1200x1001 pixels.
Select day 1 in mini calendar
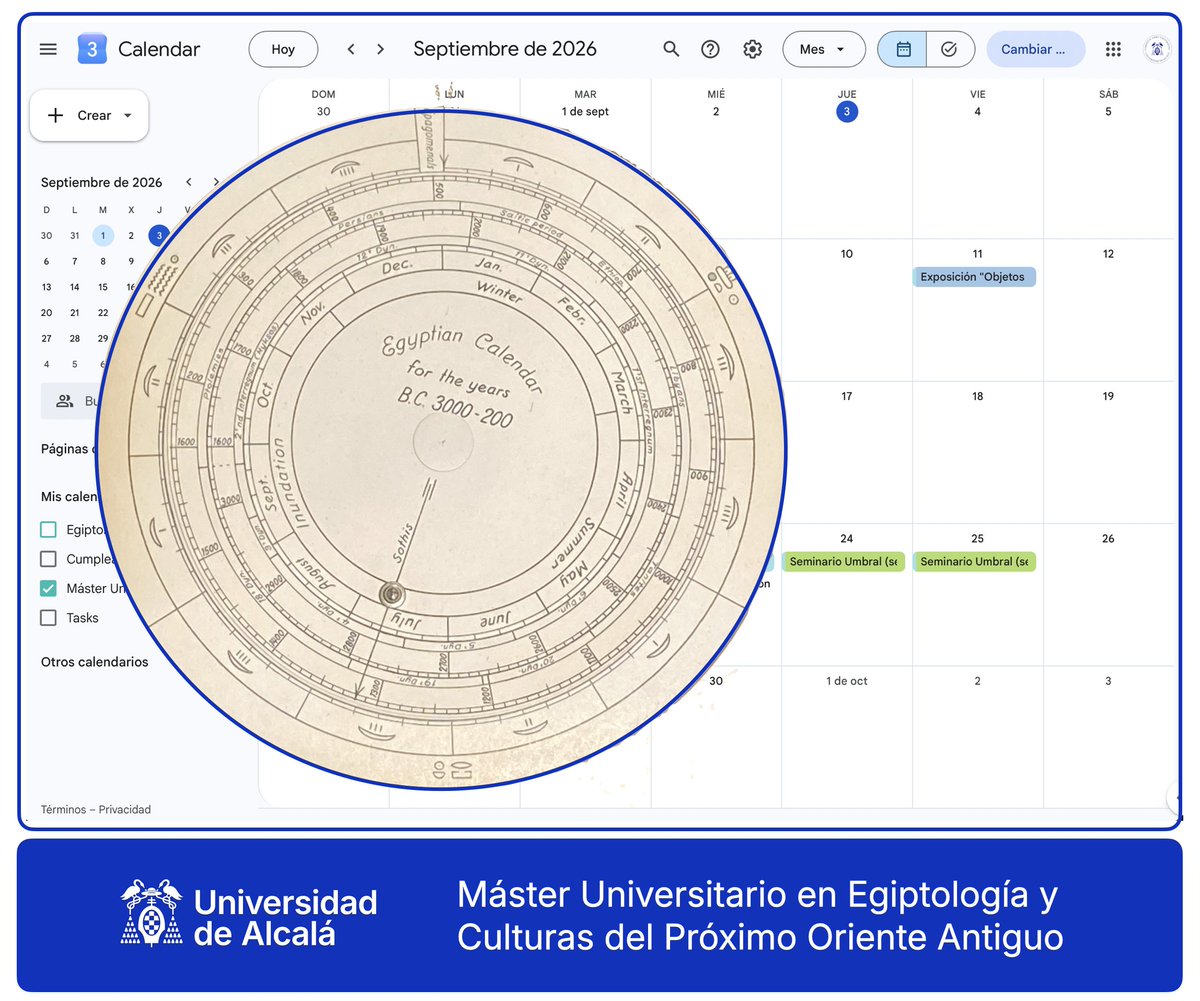coord(103,236)
